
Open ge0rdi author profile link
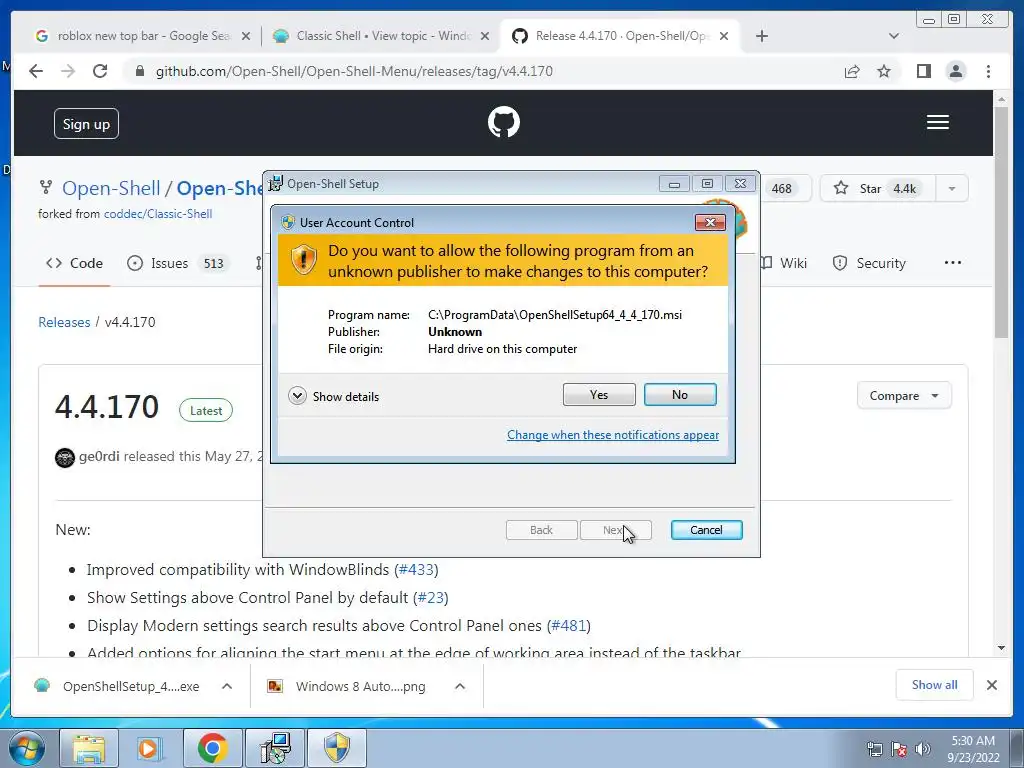[99, 456]
